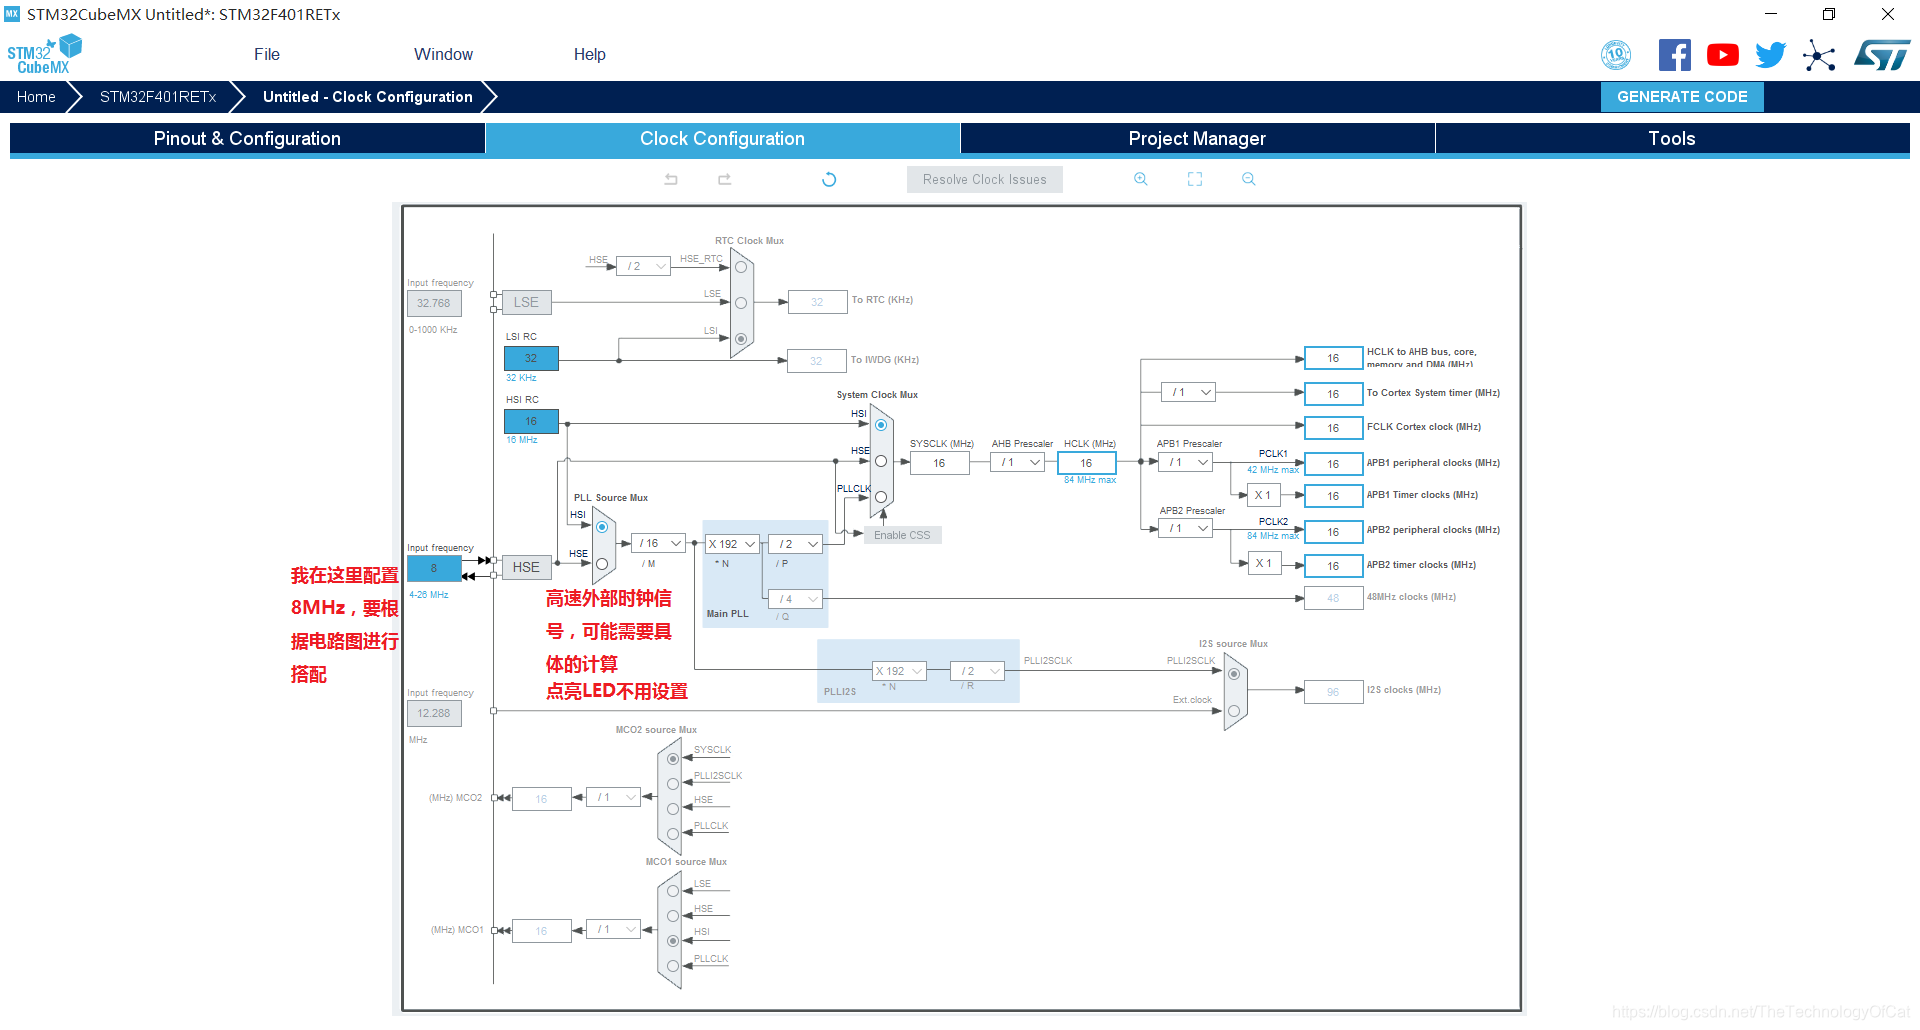Click GENERATE CODE button

click(x=1682, y=97)
